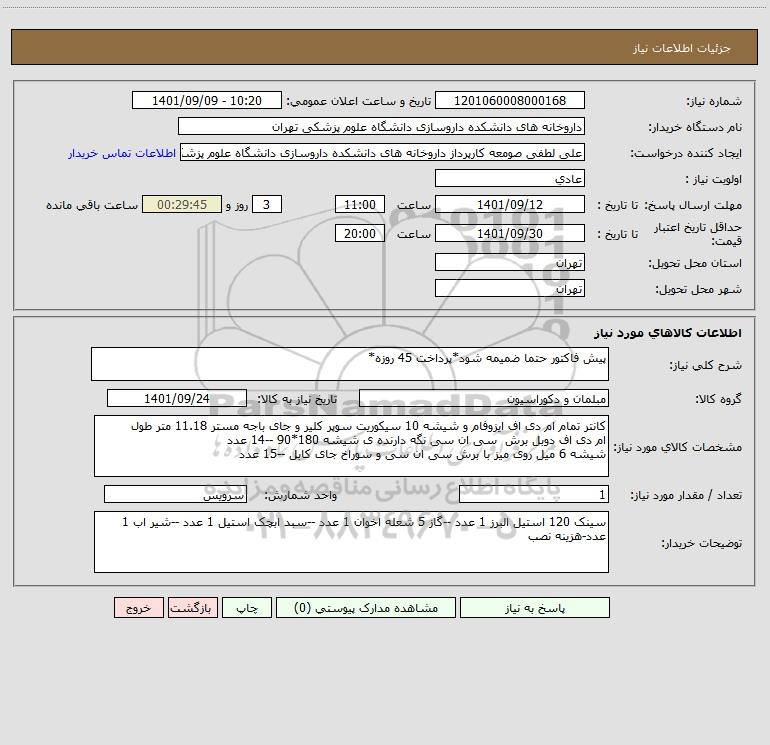Click the چاپ print button
This screenshot has height=745, width=770.
tap(247, 608)
